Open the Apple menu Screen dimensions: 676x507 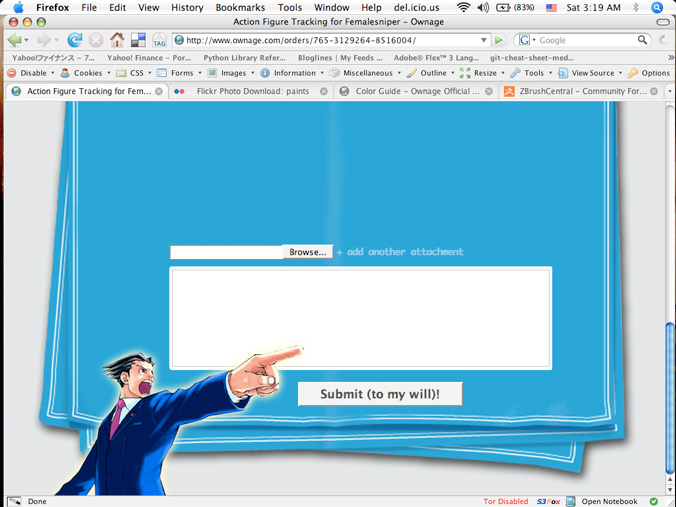[19, 7]
